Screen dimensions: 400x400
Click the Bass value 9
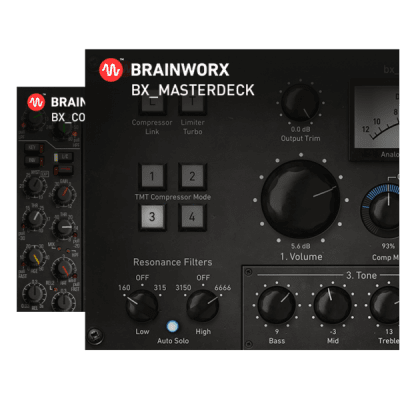(277, 332)
